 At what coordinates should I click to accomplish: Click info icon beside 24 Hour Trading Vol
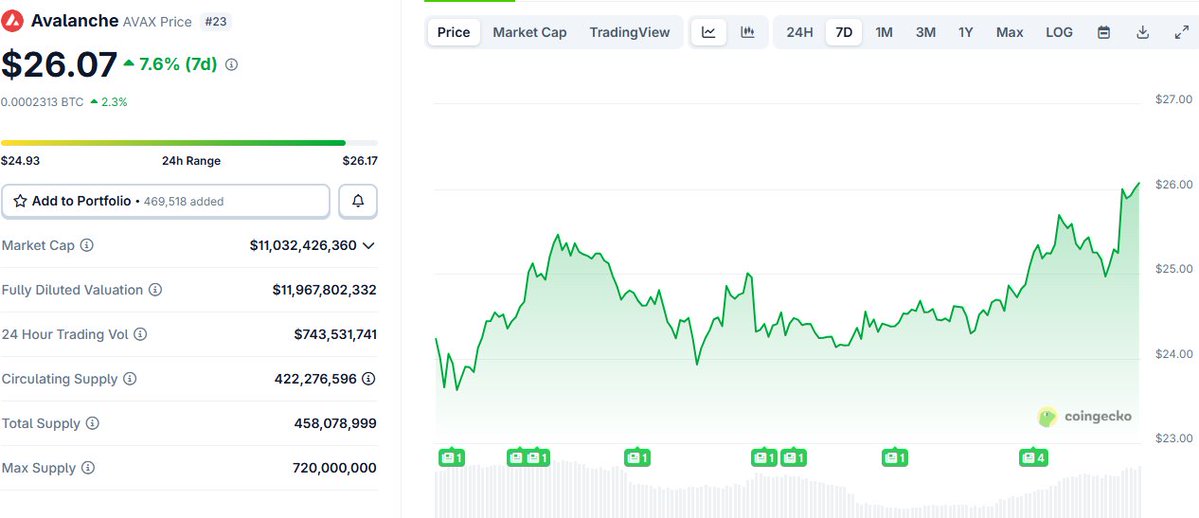(x=141, y=334)
